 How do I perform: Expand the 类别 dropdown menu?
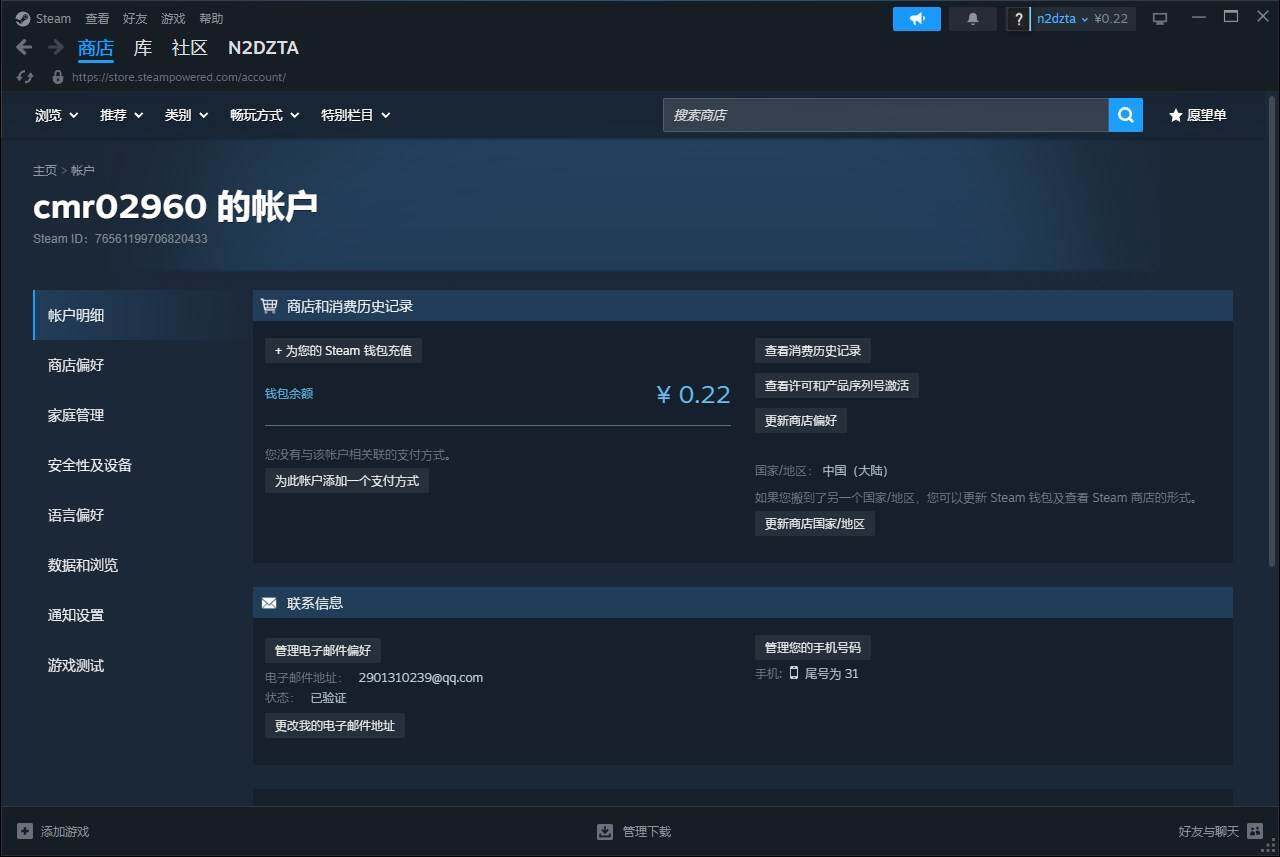click(187, 115)
